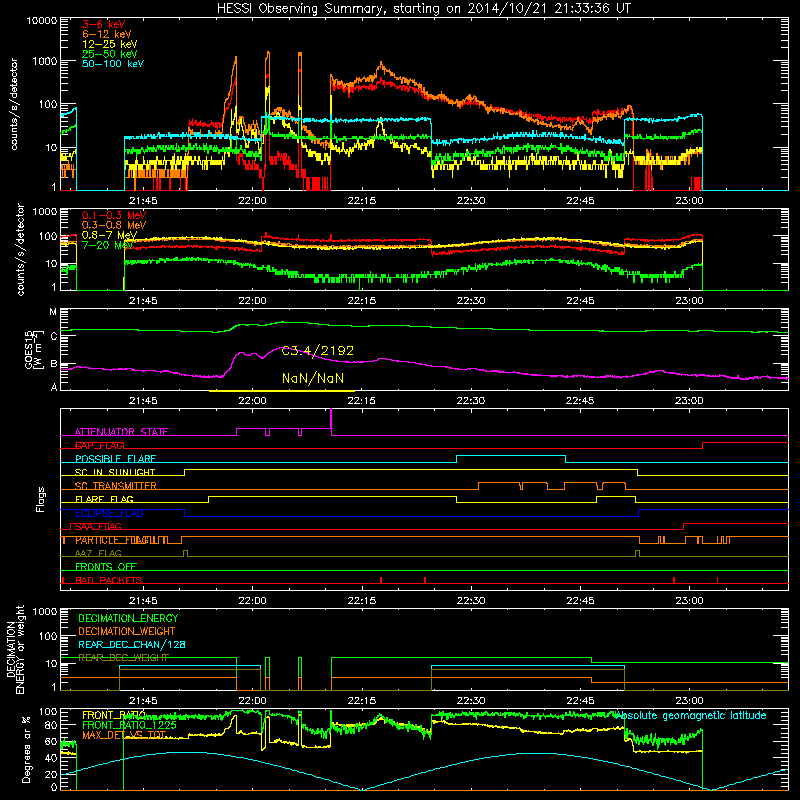Click the 12-25 keV legend label
800x800 pixels.
[x=109, y=44]
